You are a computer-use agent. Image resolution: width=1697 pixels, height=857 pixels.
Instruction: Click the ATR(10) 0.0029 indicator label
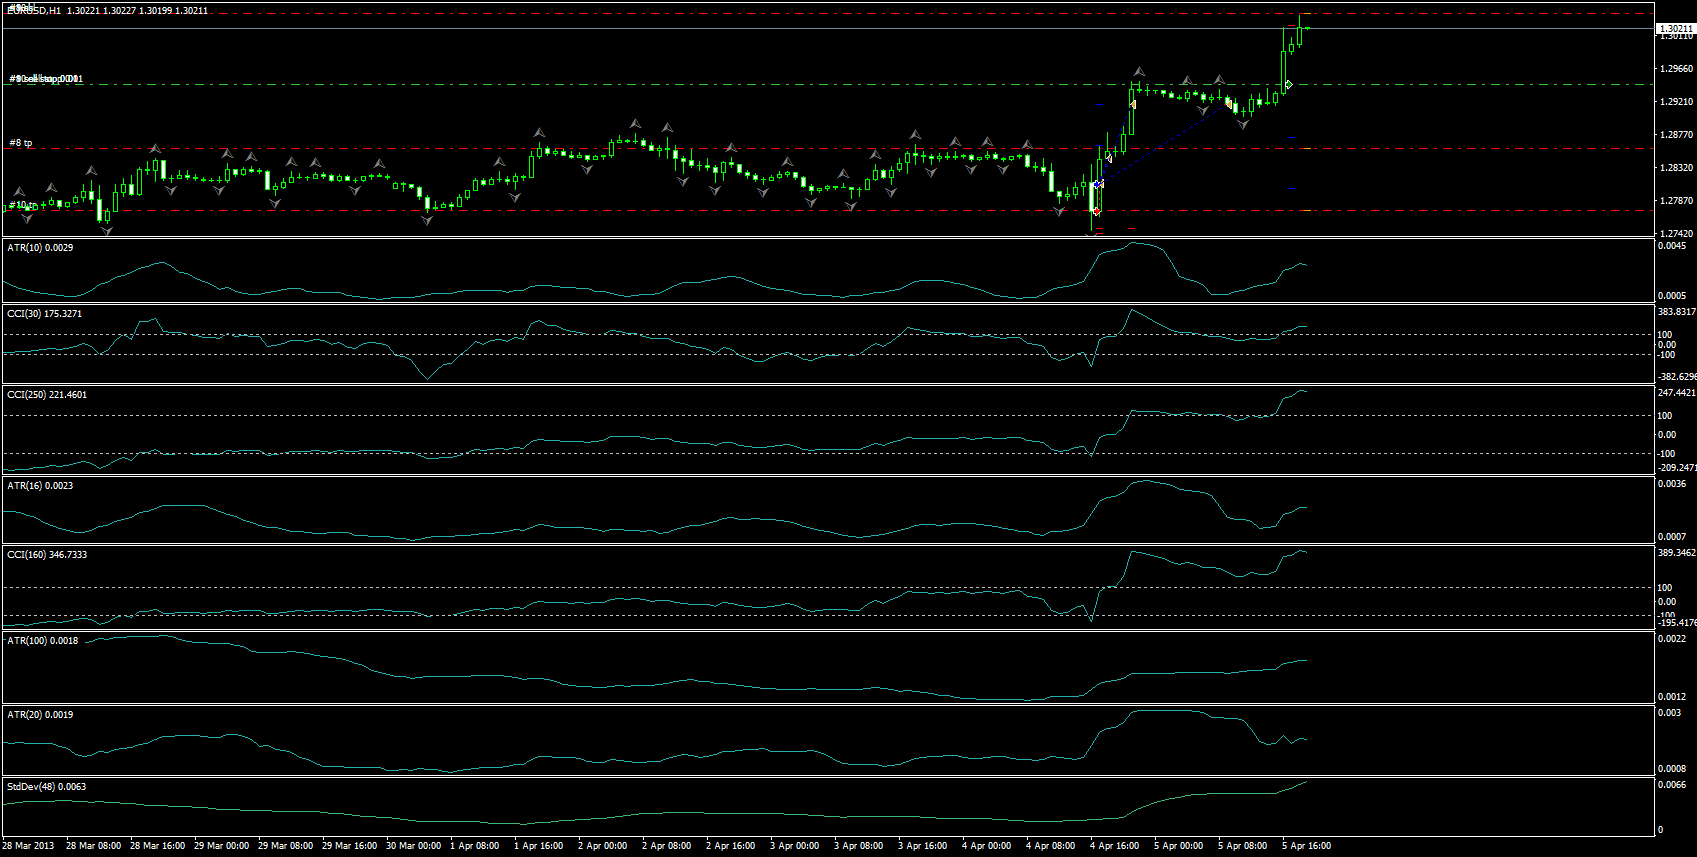[x=40, y=247]
